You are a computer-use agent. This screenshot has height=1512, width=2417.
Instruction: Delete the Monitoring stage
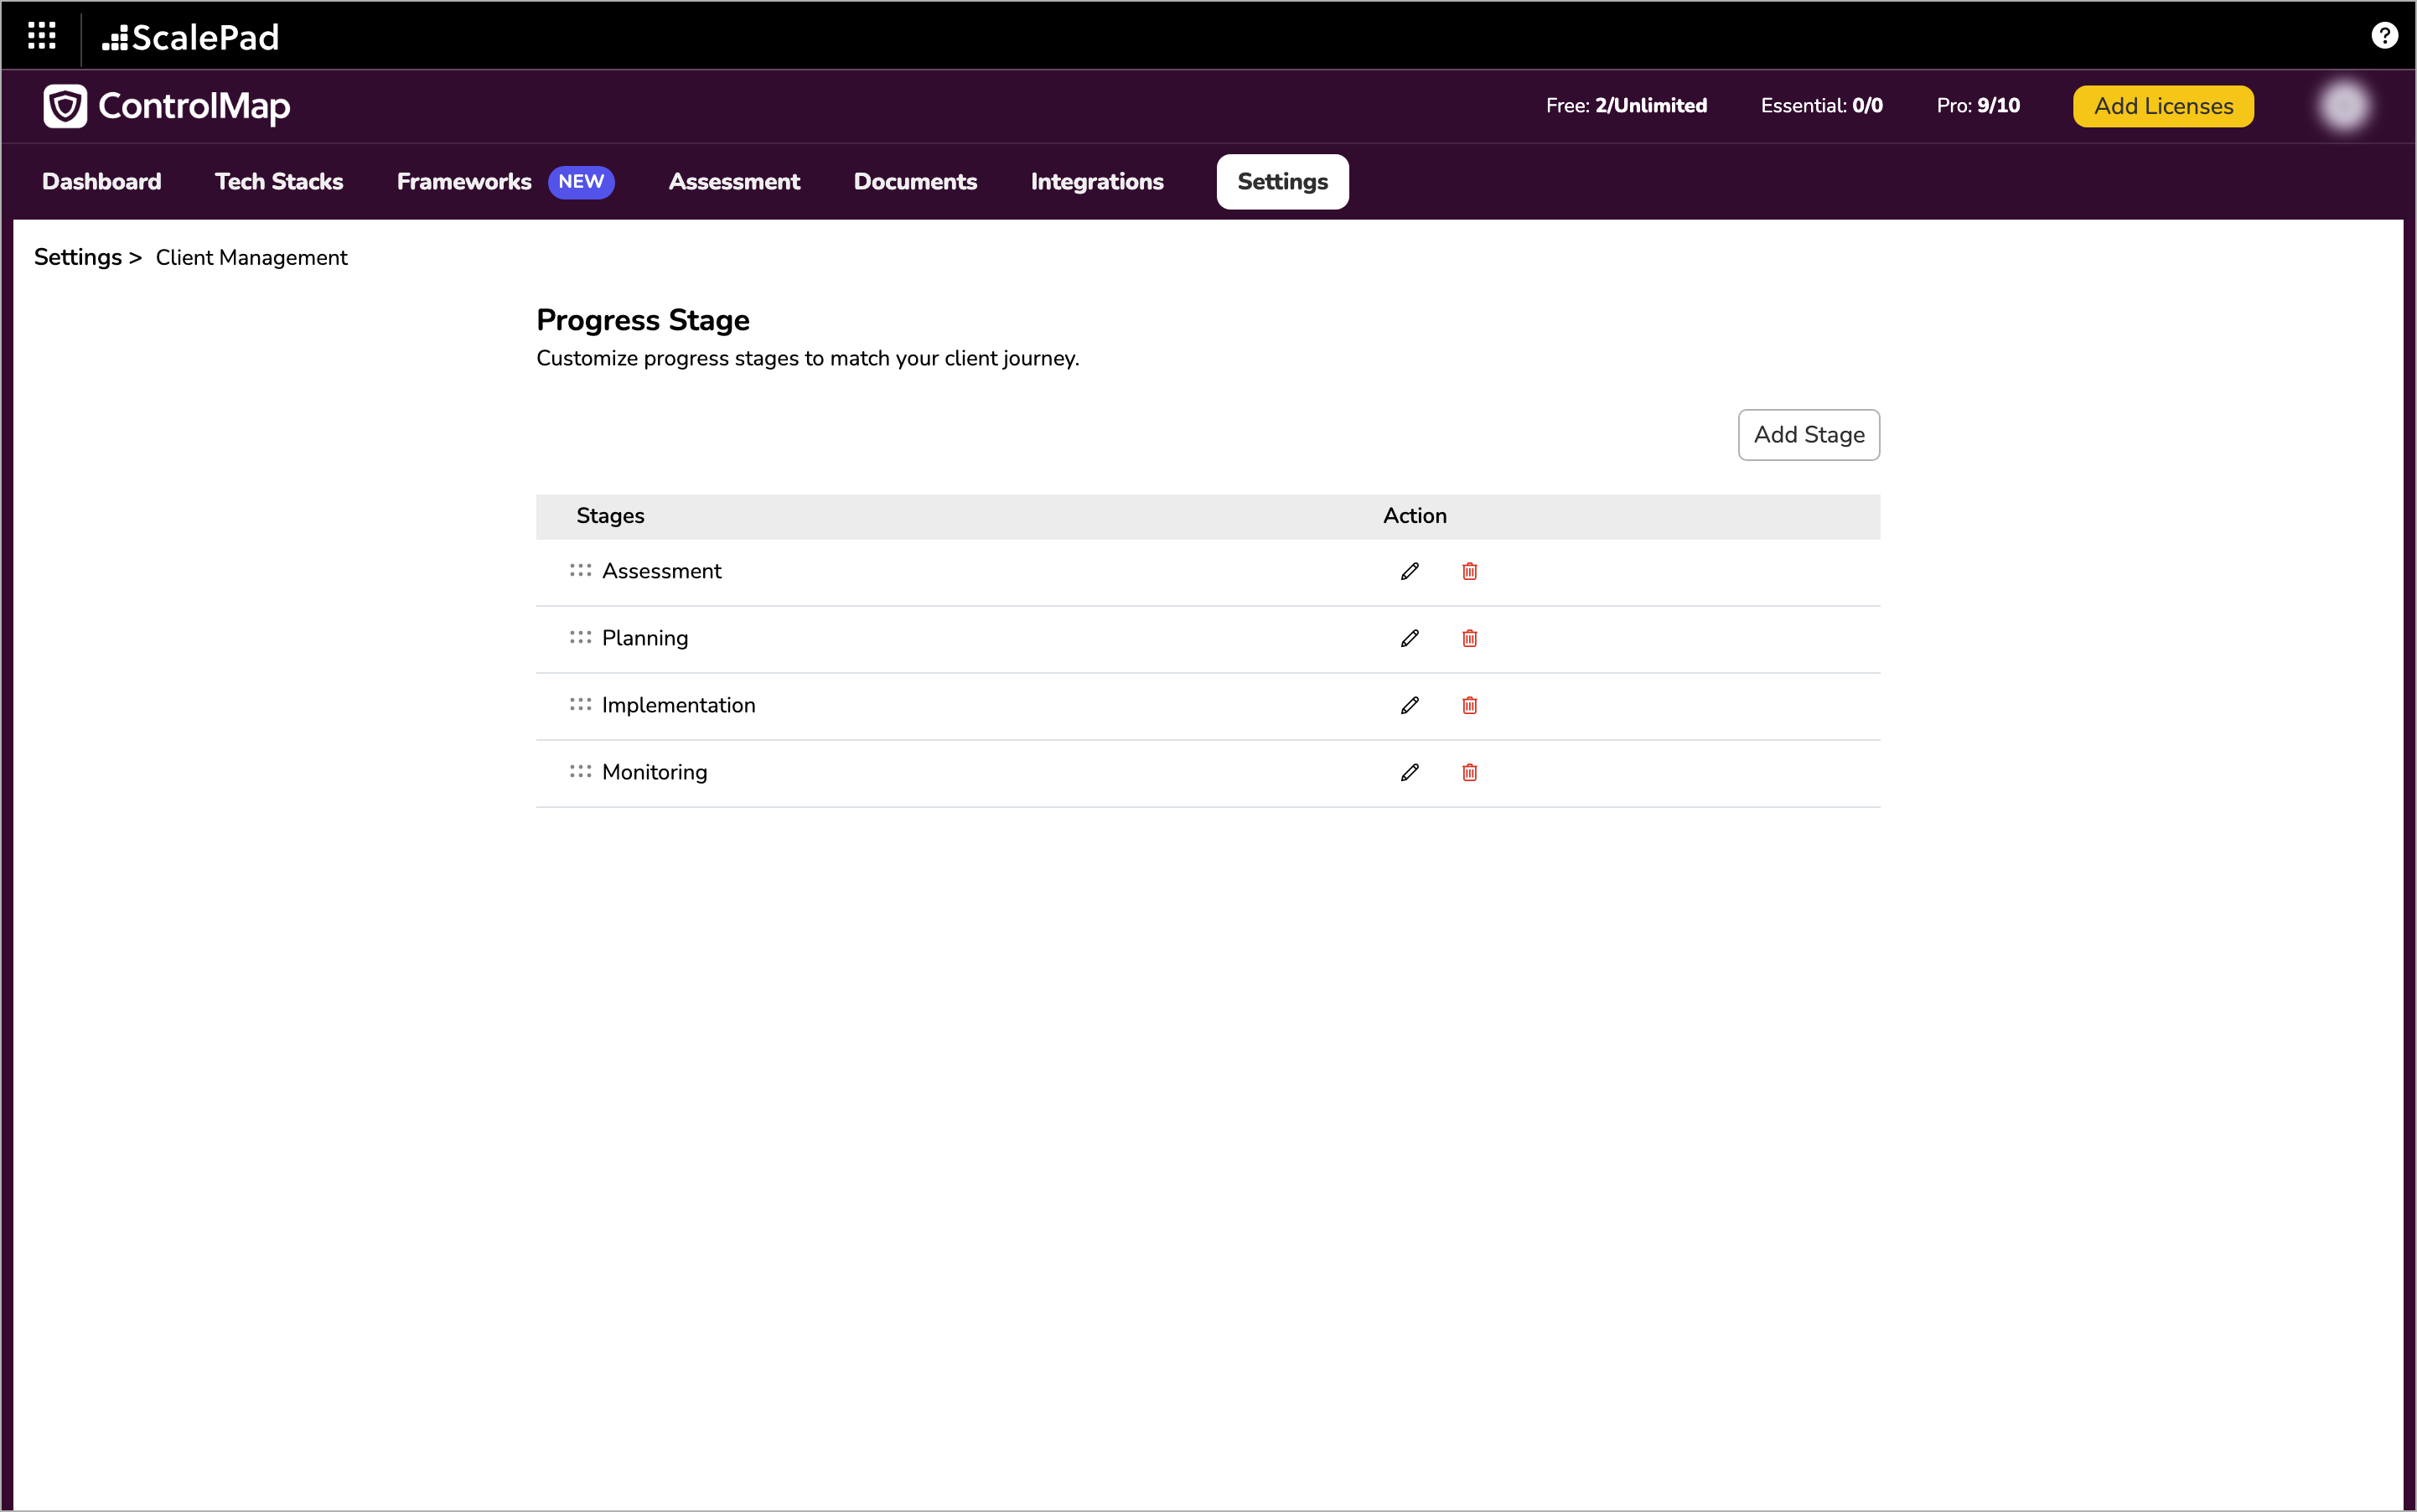coord(1469,772)
